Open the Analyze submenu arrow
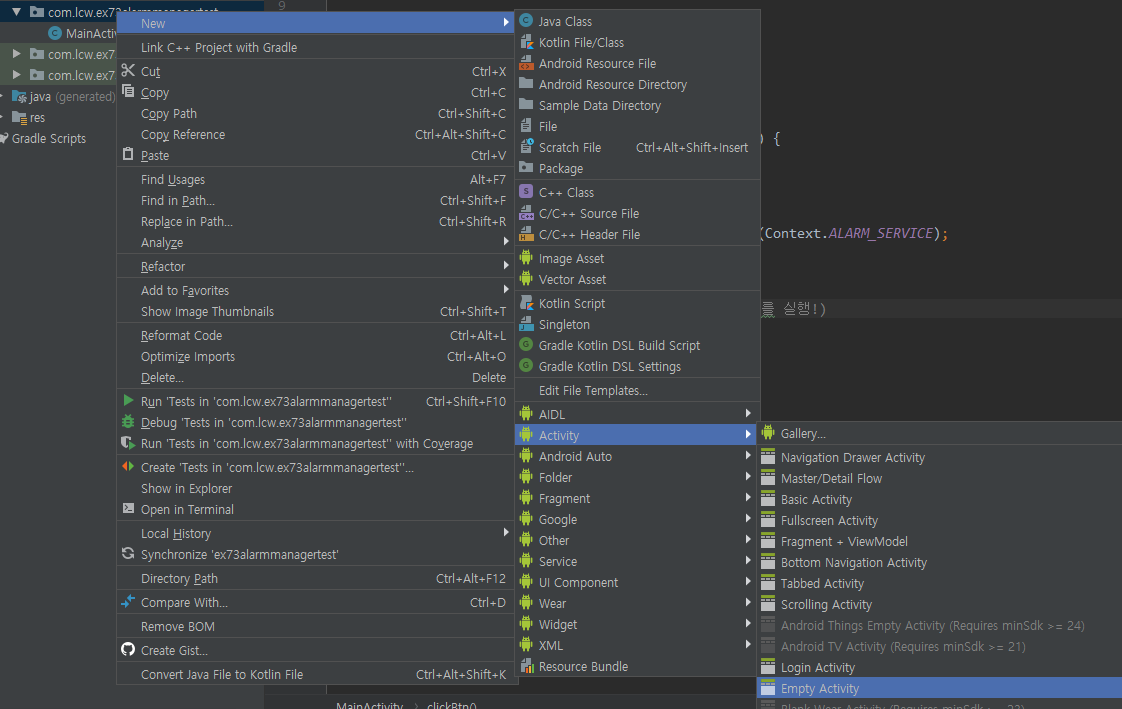The width and height of the screenshot is (1122, 709). tap(506, 242)
